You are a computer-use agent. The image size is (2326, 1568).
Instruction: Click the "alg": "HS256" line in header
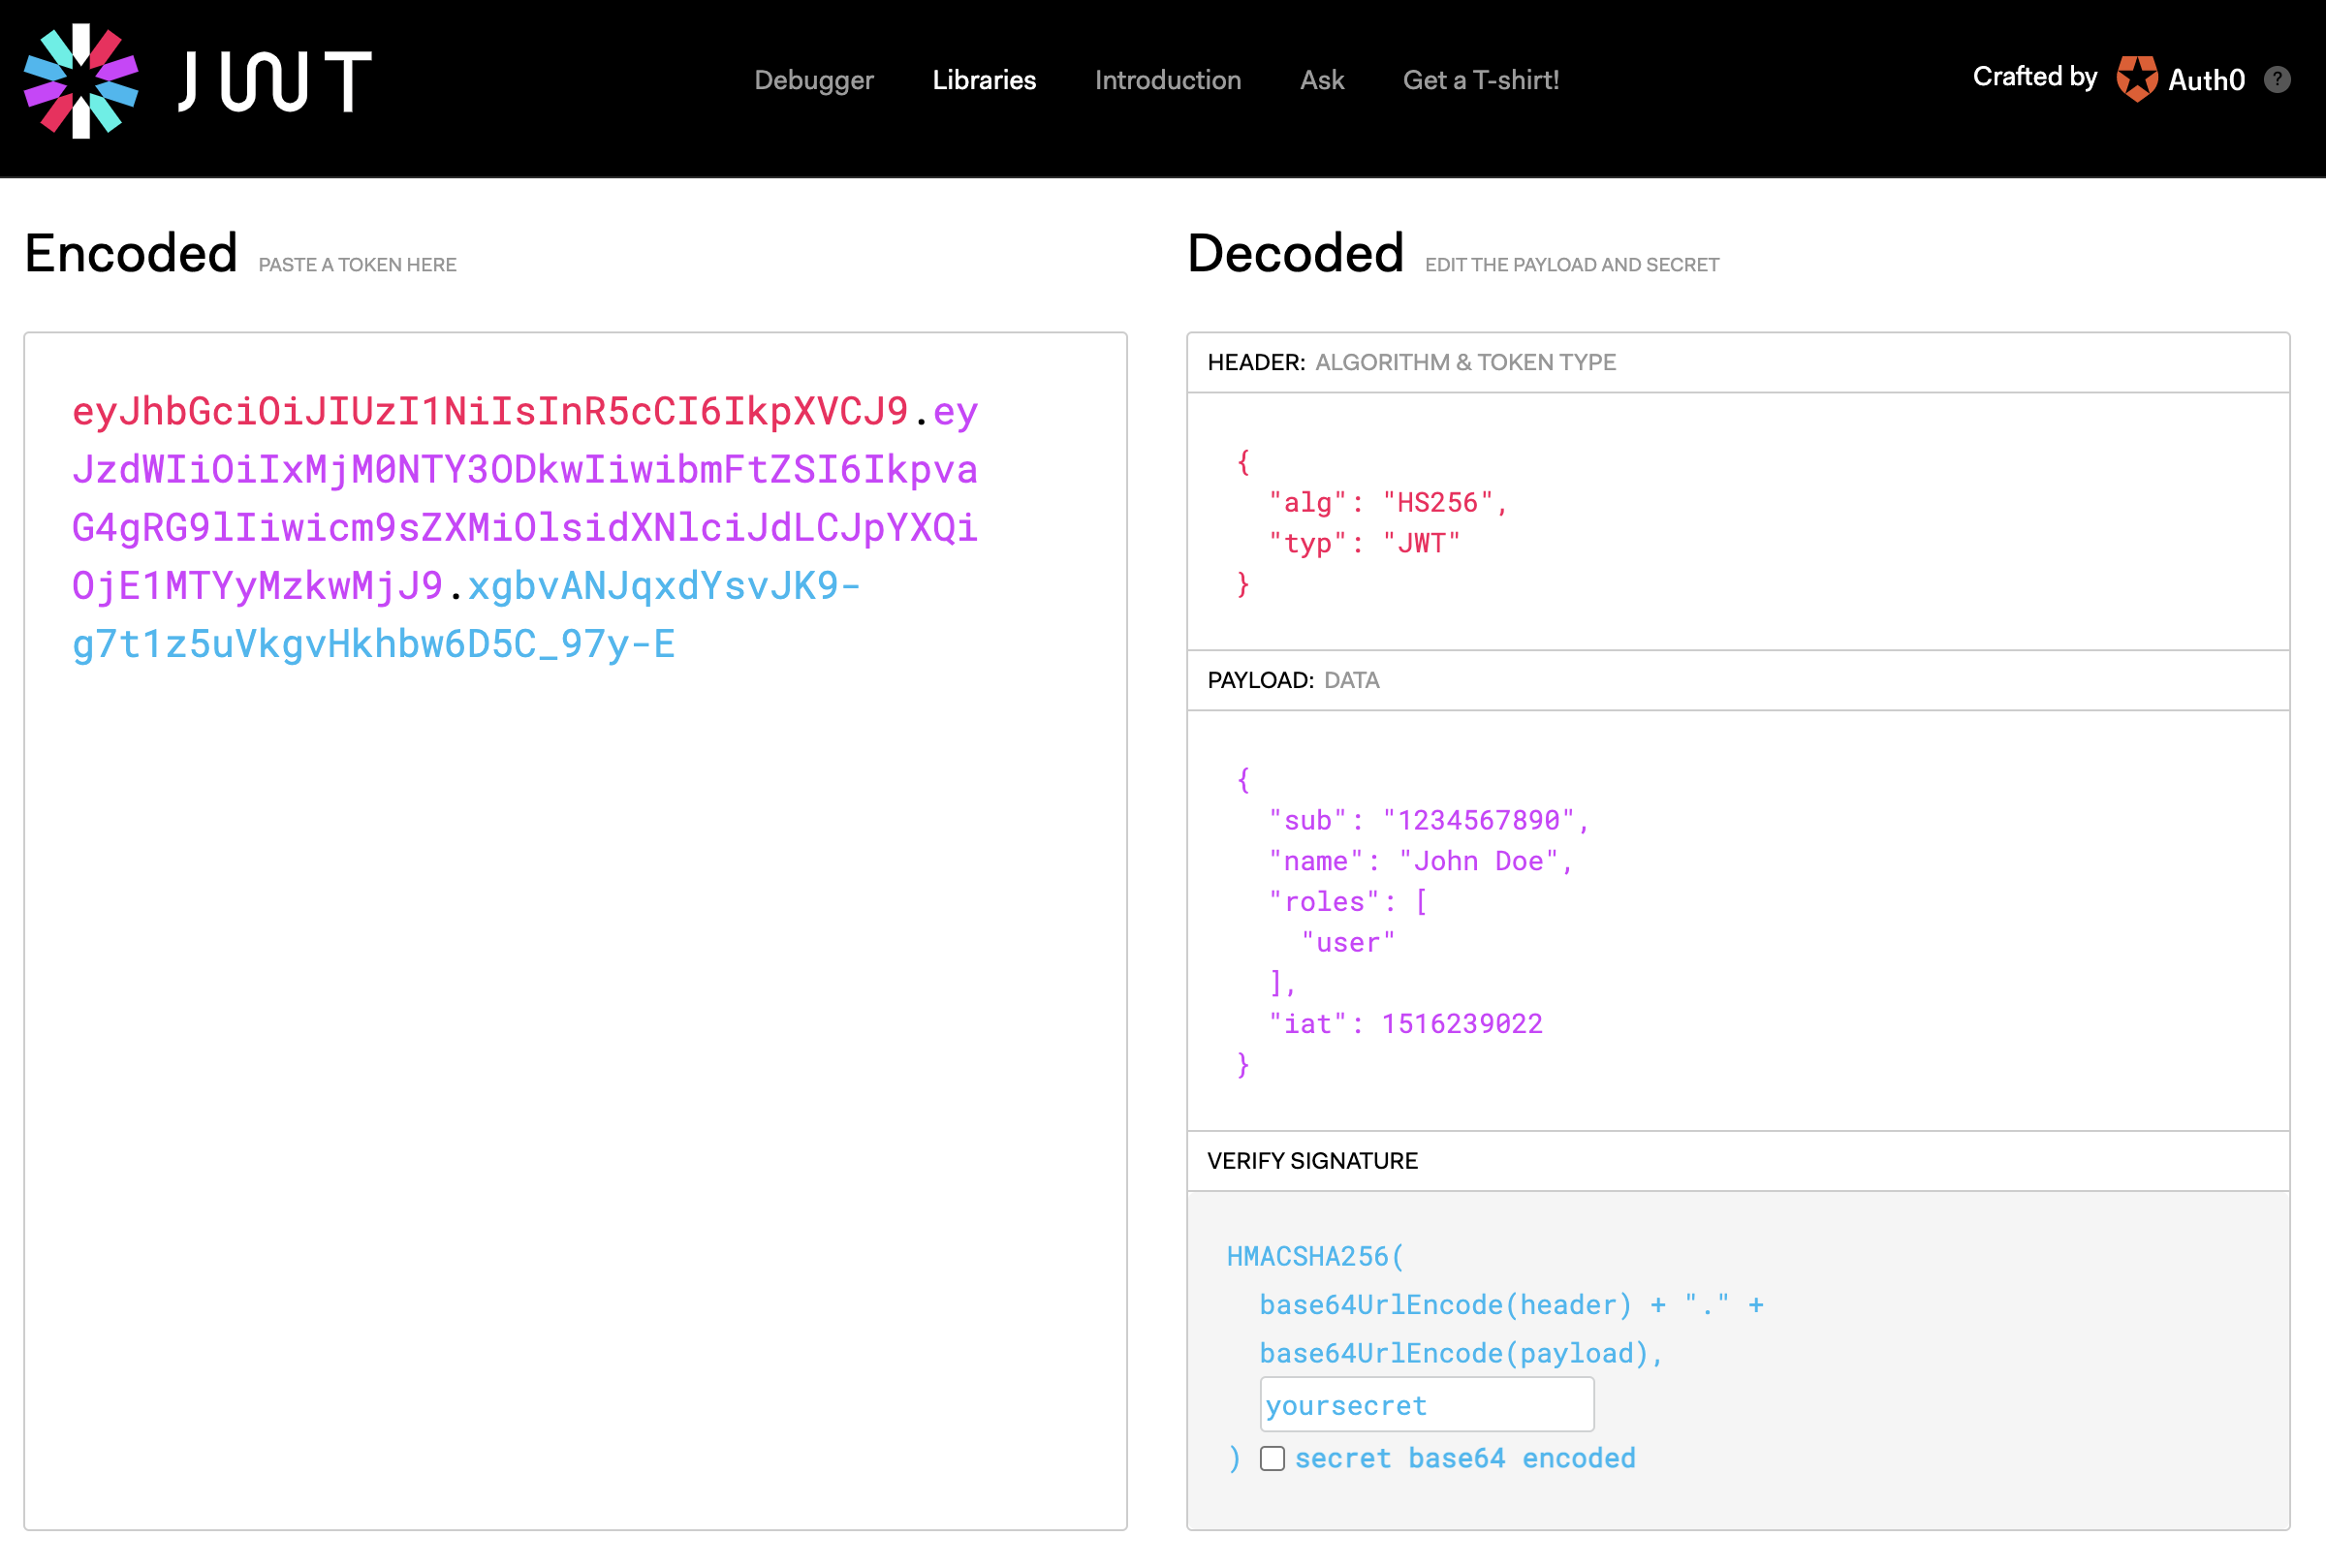(1387, 502)
